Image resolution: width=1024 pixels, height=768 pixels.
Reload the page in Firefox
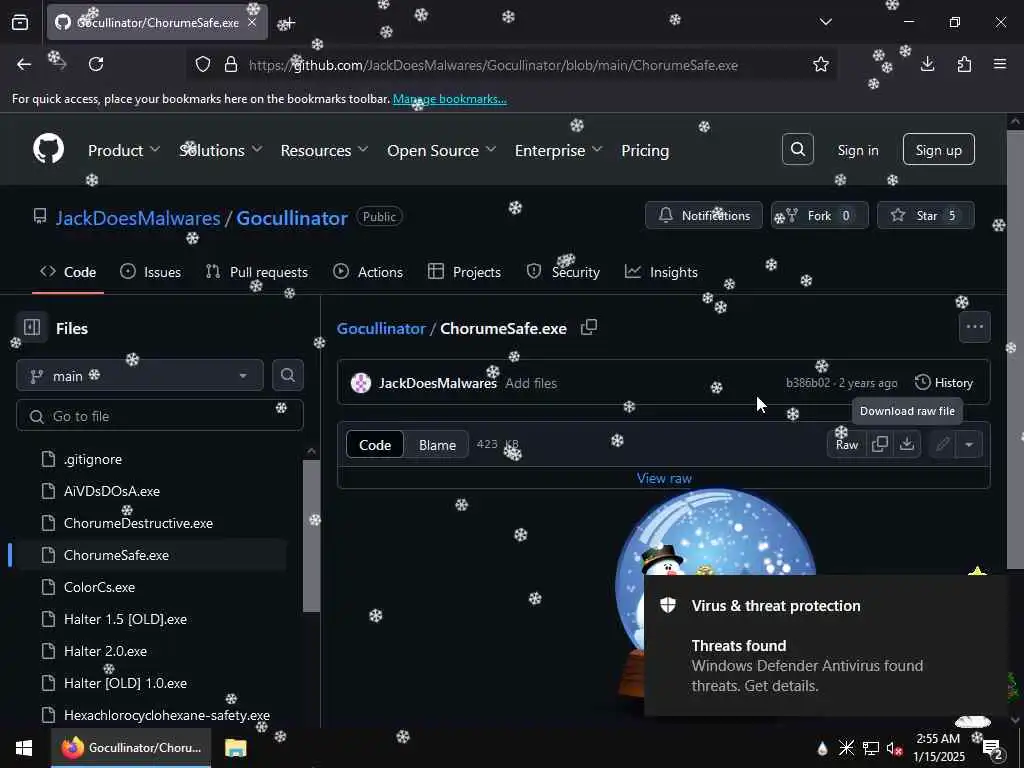[x=96, y=64]
